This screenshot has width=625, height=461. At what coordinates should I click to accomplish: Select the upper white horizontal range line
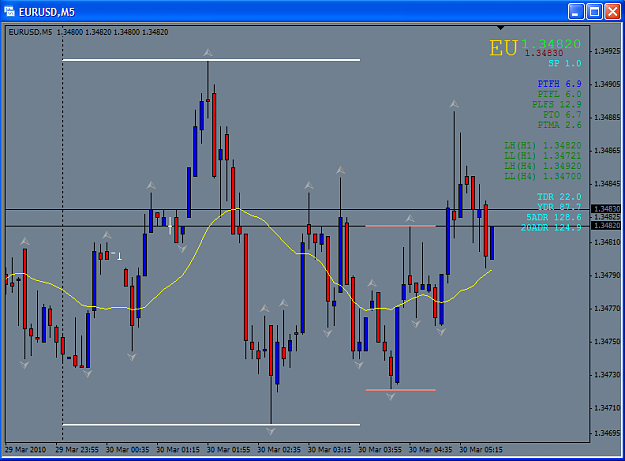(x=211, y=60)
